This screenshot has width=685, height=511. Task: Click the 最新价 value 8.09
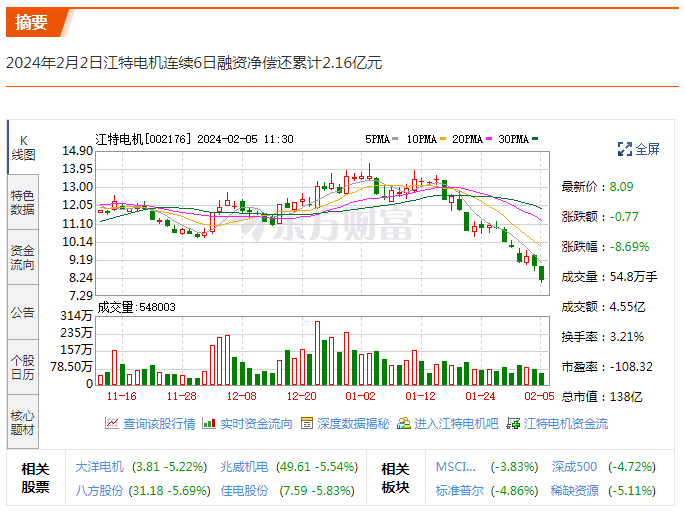(x=621, y=187)
